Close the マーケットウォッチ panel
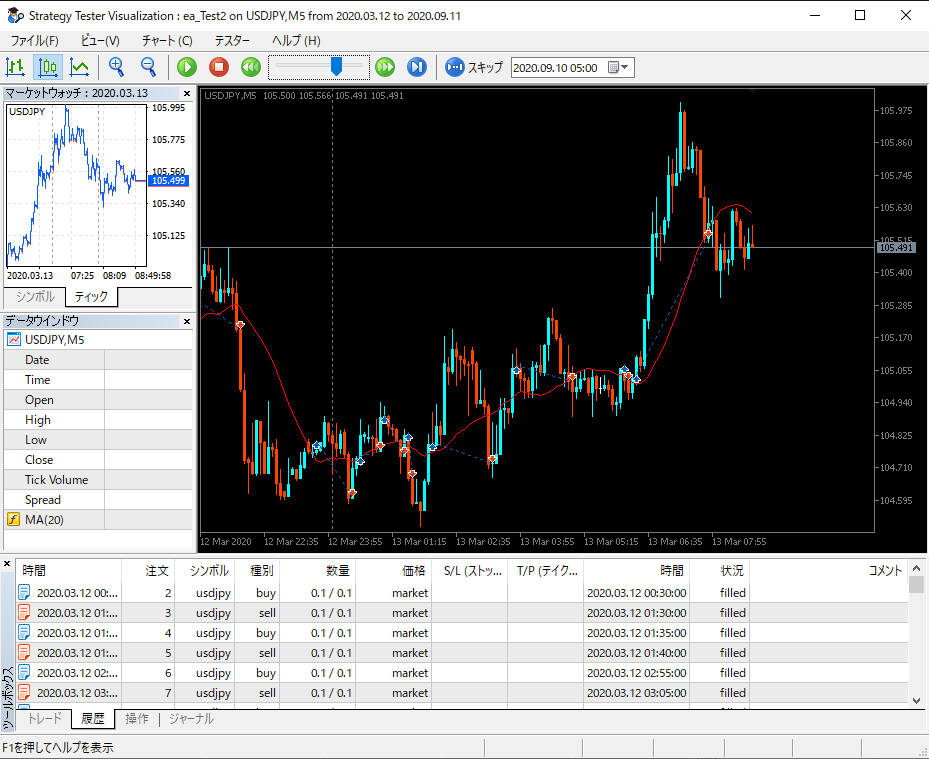Screen dimensions: 929x759 [x=187, y=93]
